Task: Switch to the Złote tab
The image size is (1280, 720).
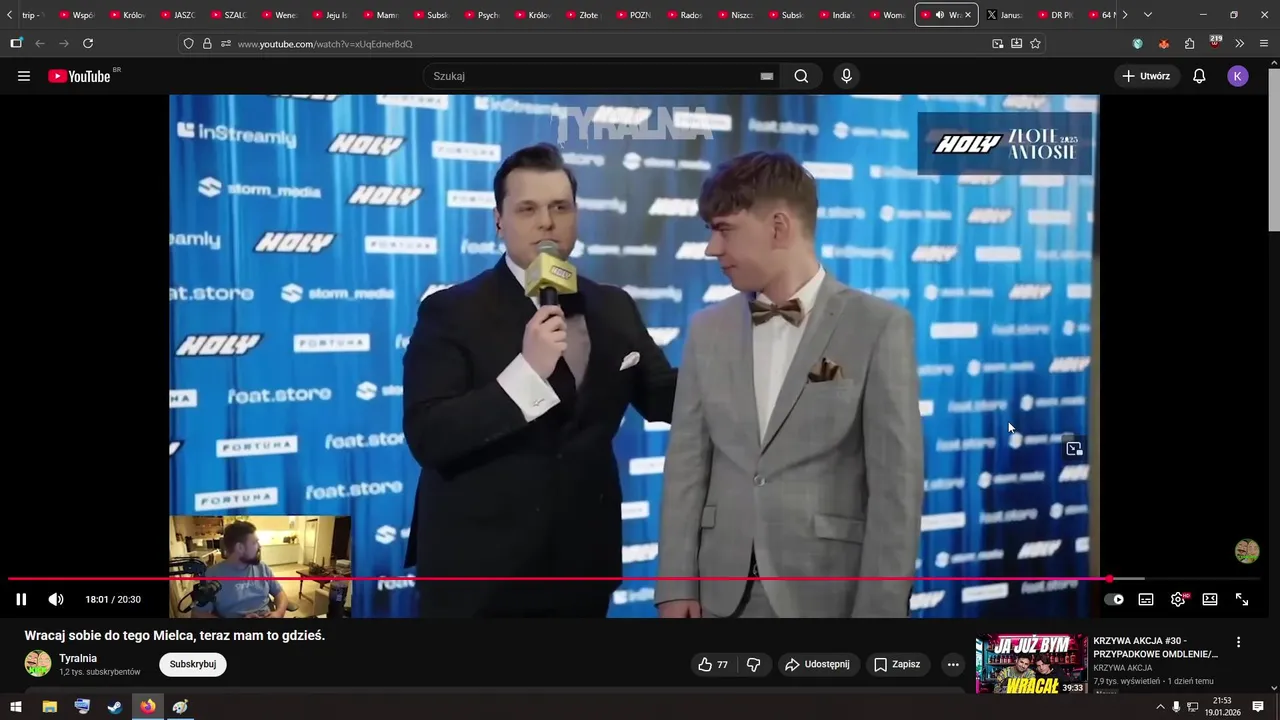Action: pyautogui.click(x=584, y=15)
